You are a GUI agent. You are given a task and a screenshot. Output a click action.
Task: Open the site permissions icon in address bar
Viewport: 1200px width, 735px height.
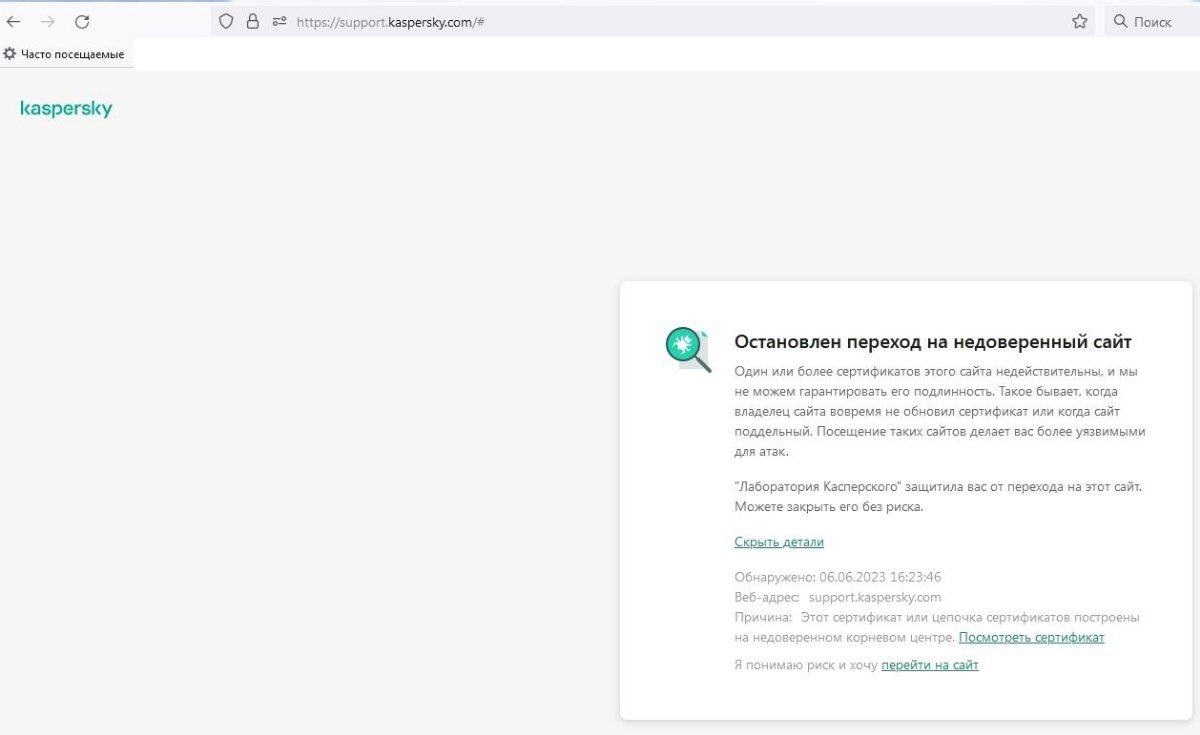(x=279, y=21)
